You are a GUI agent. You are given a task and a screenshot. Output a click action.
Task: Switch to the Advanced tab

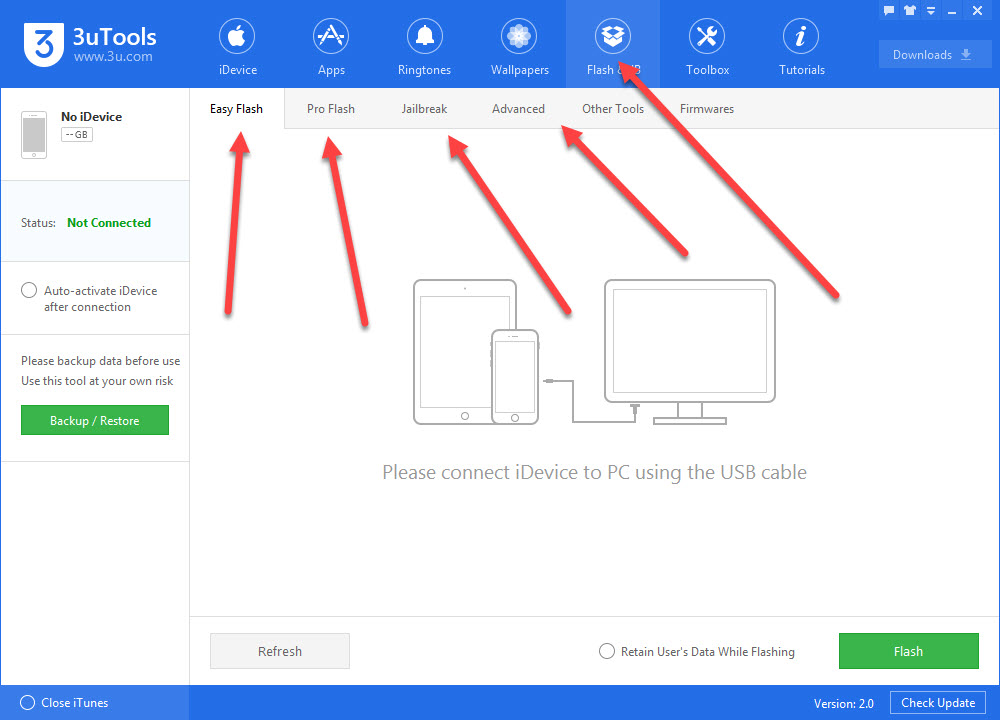[518, 109]
